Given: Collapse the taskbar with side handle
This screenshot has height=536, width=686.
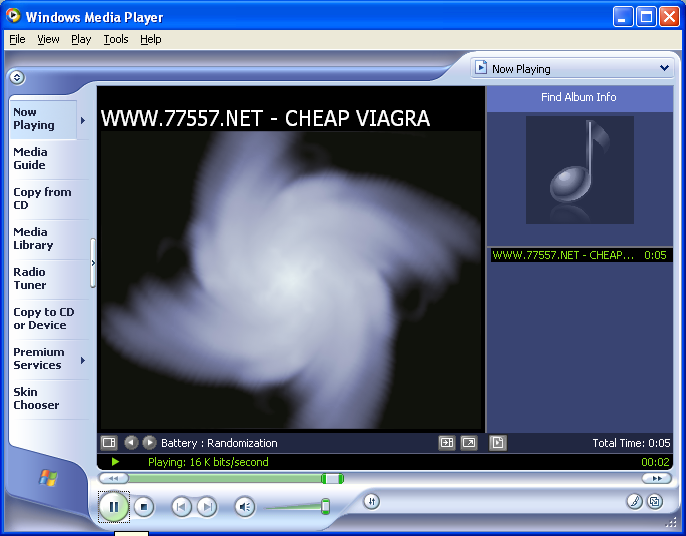Looking at the screenshot, I should pyautogui.click(x=93, y=263).
